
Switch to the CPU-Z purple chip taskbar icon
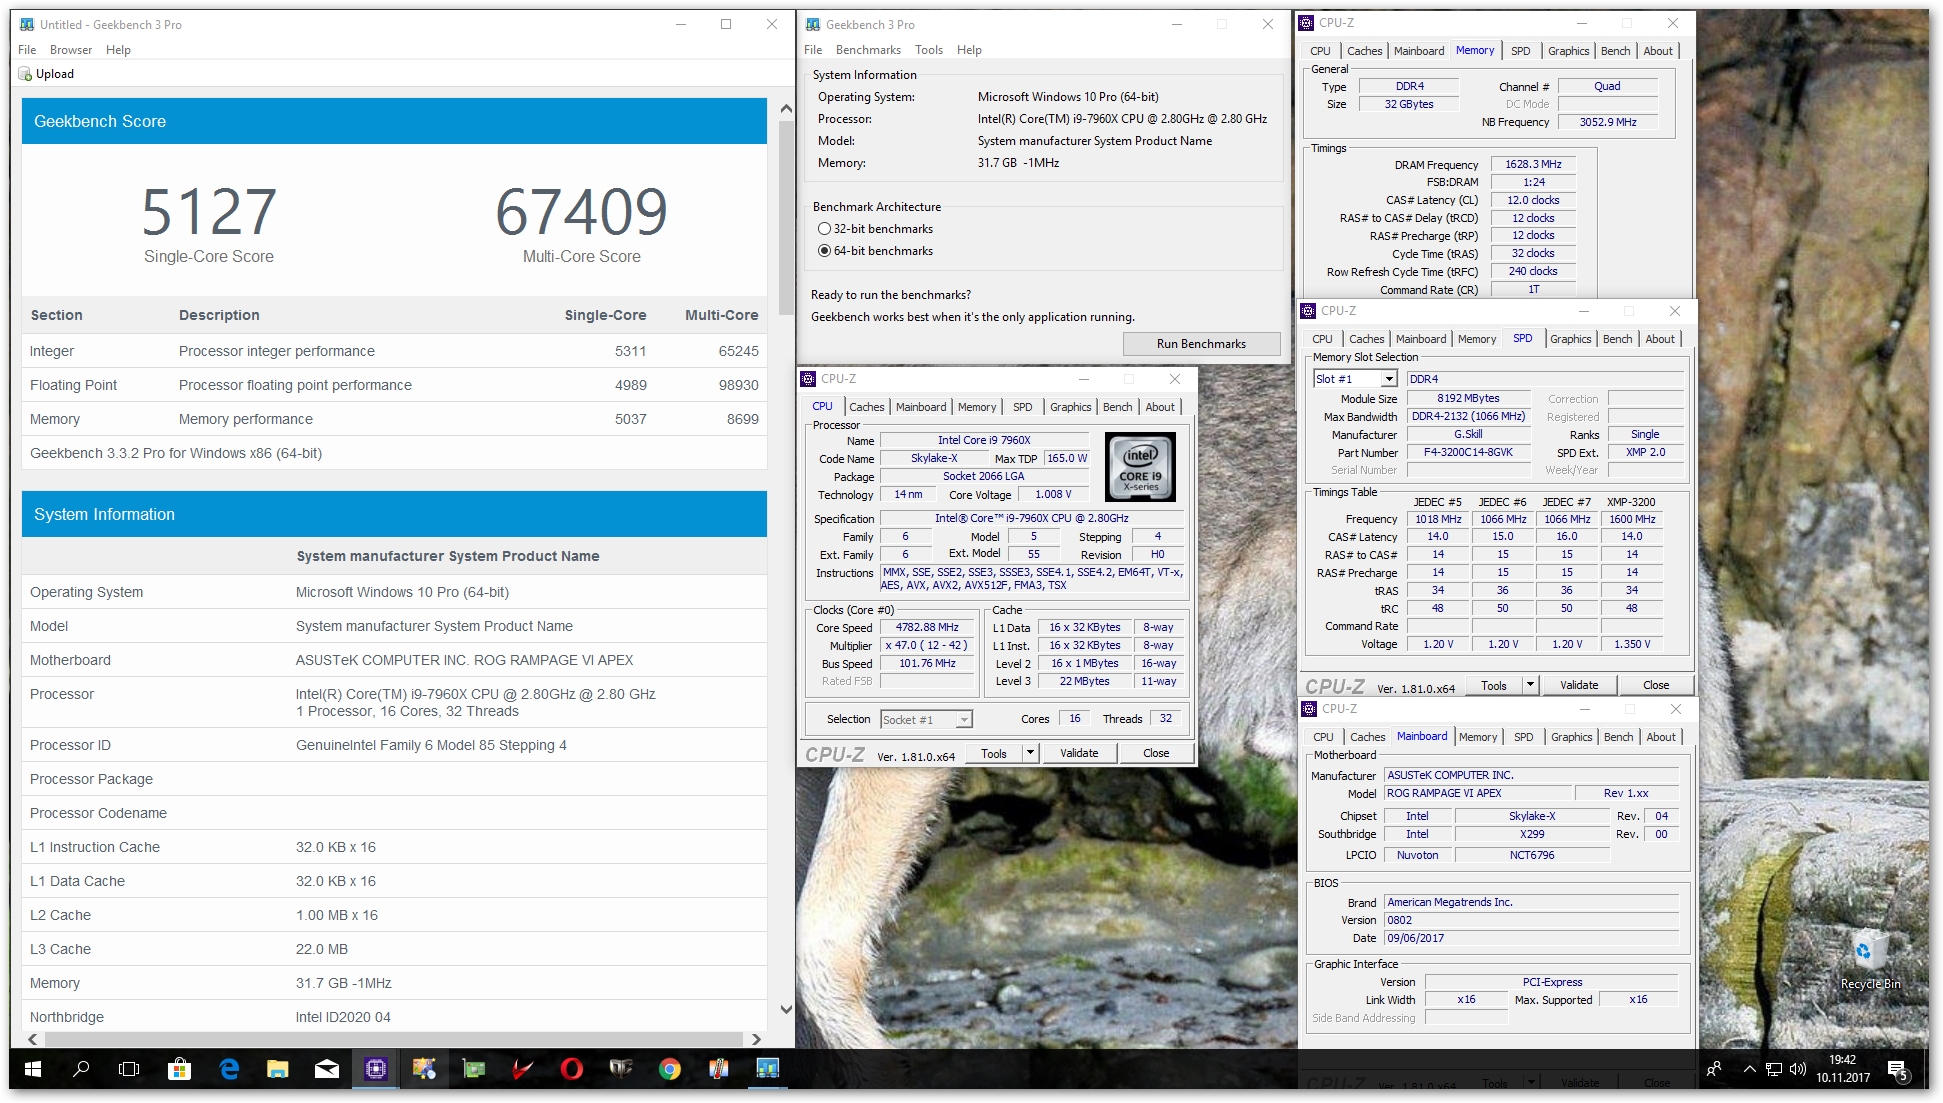pyautogui.click(x=376, y=1069)
